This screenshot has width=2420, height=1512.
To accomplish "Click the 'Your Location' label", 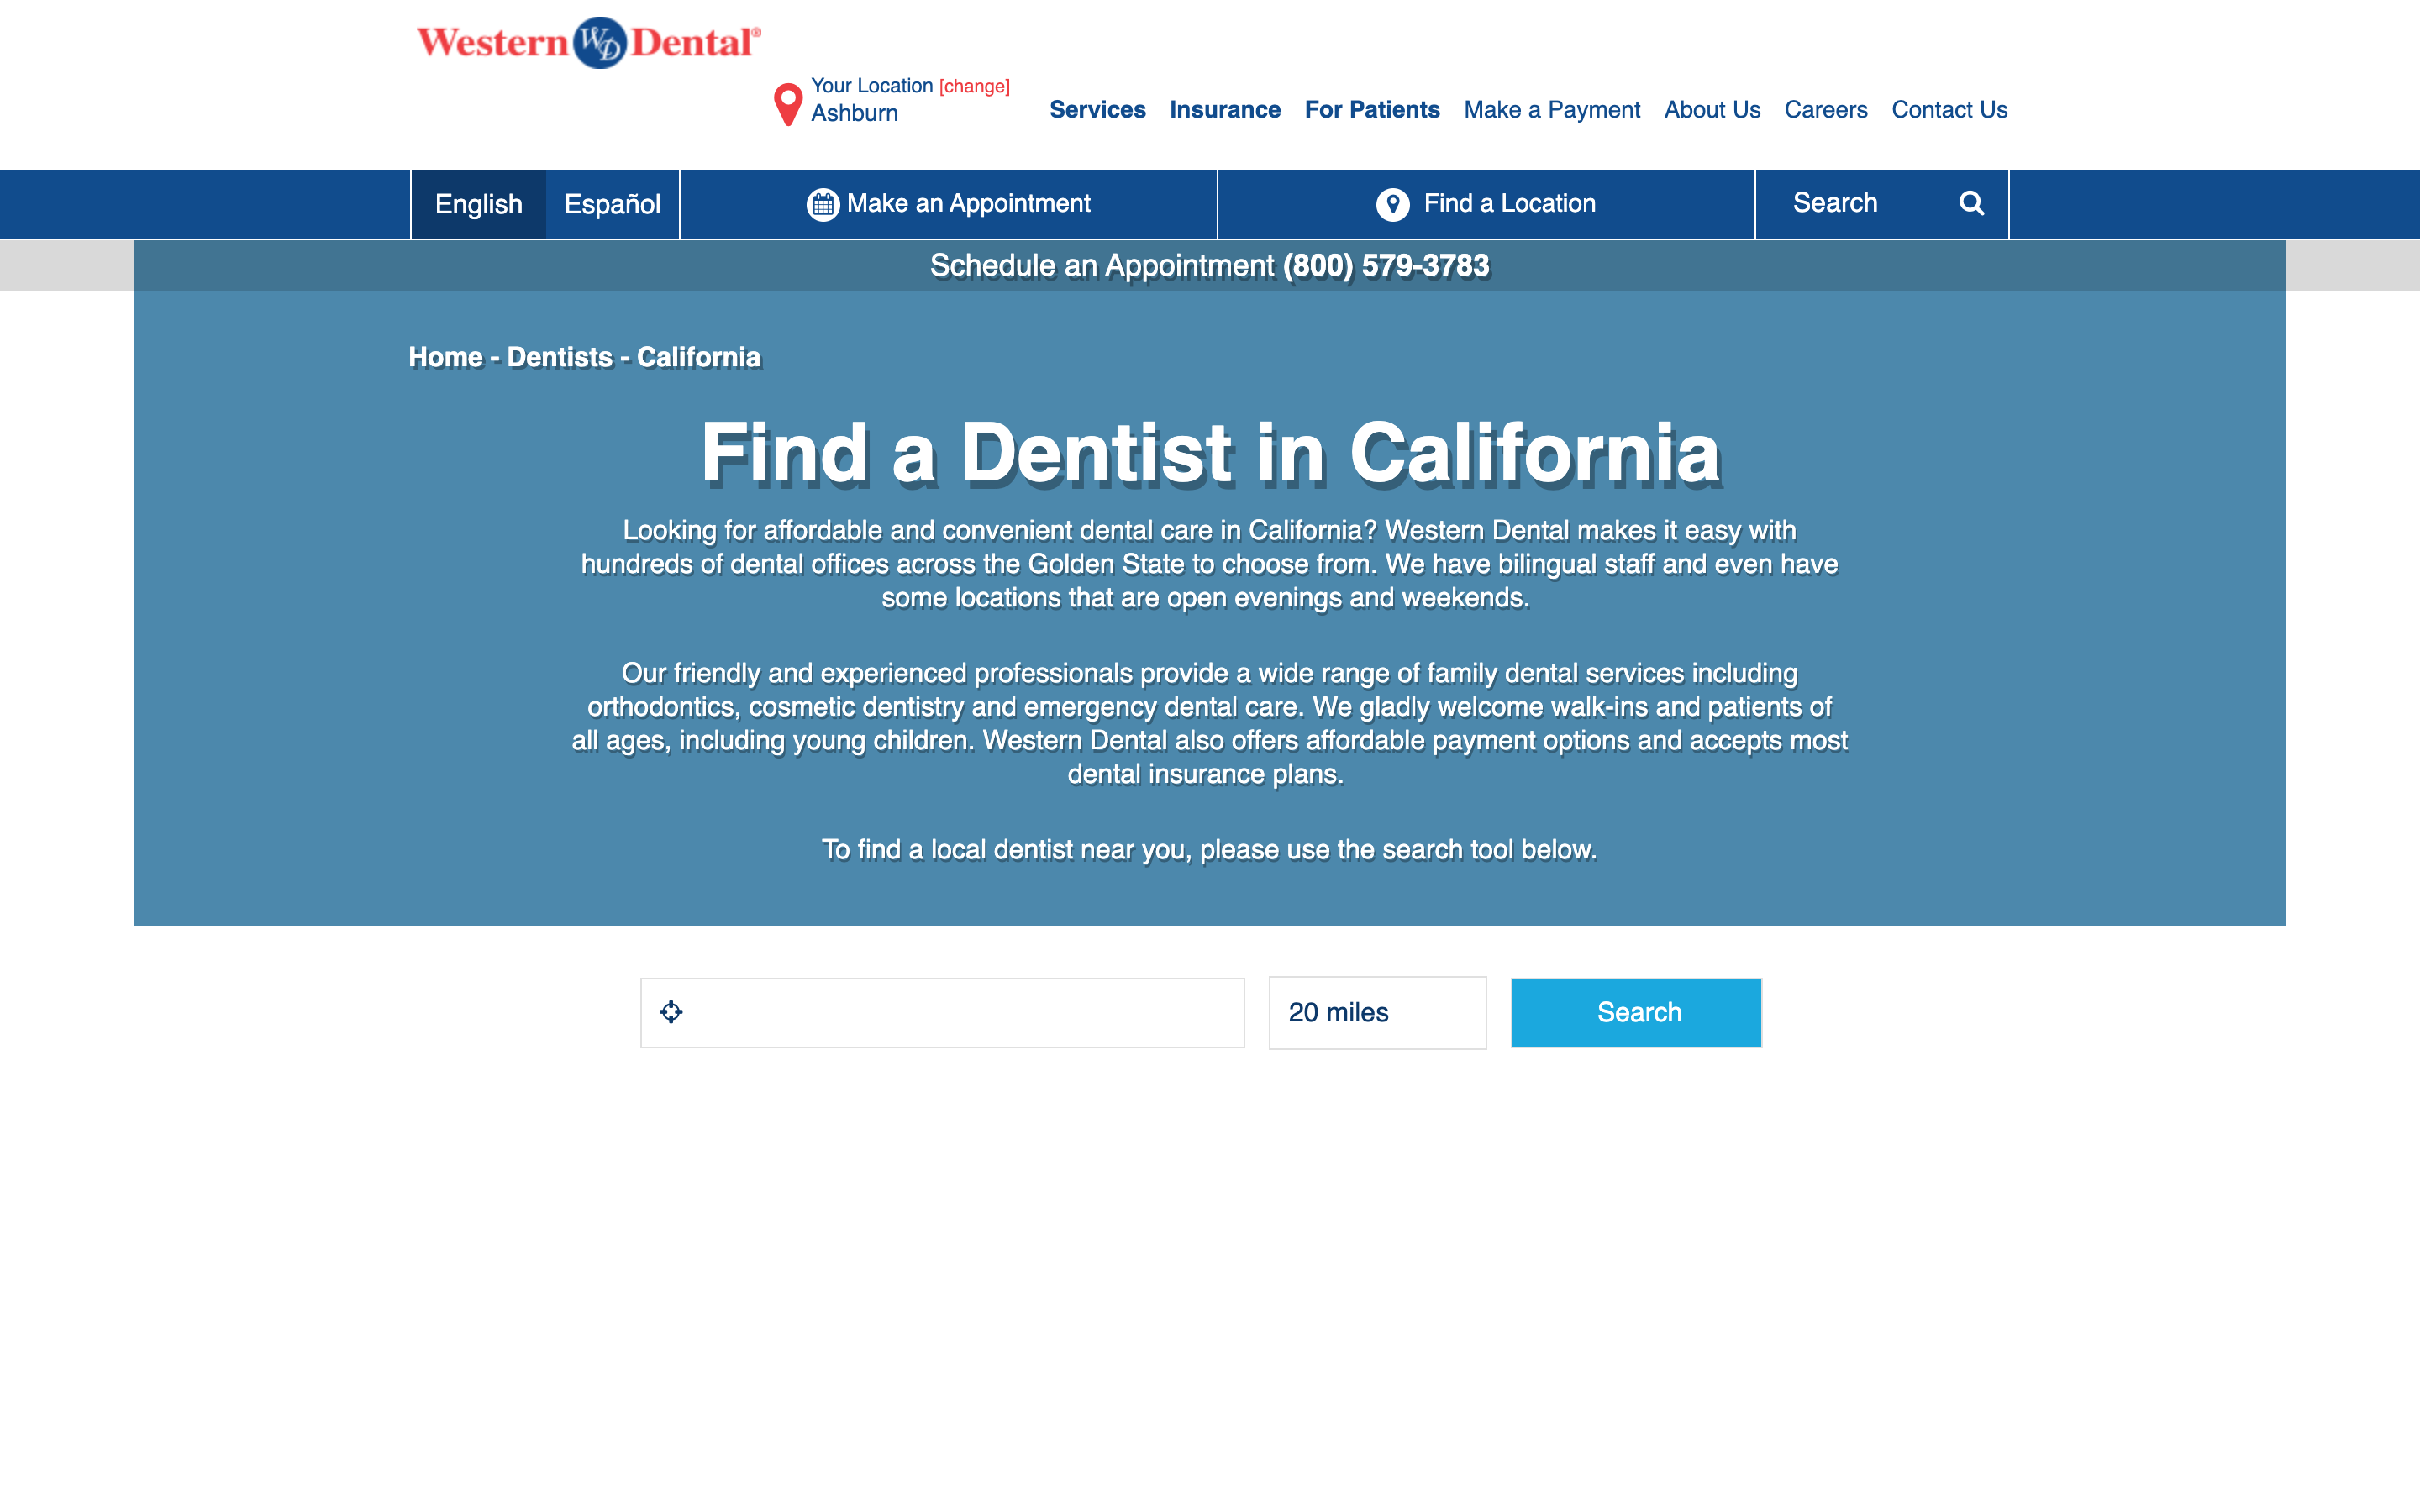I will [x=871, y=86].
